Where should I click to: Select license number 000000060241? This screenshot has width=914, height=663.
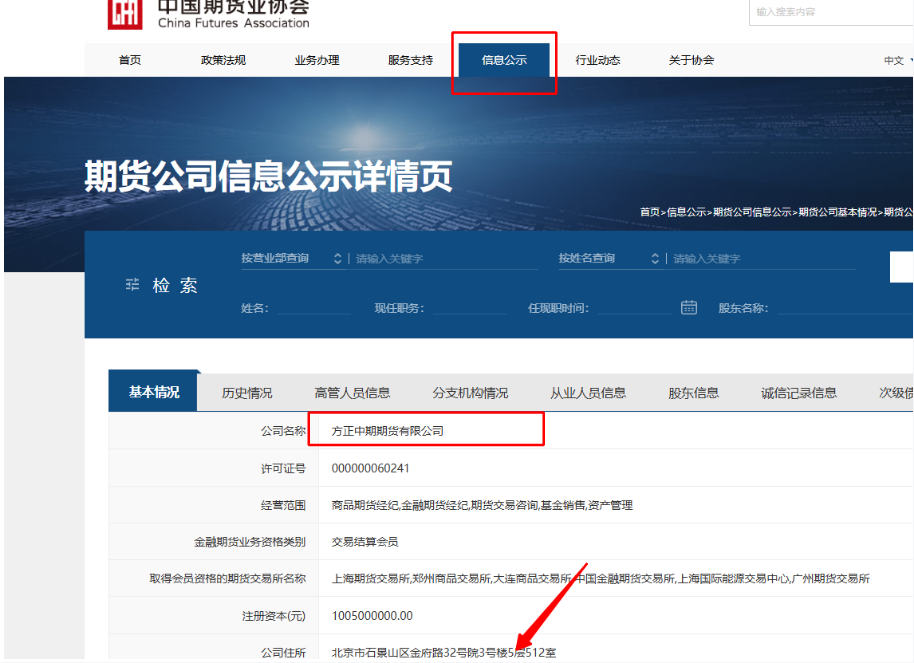371,468
